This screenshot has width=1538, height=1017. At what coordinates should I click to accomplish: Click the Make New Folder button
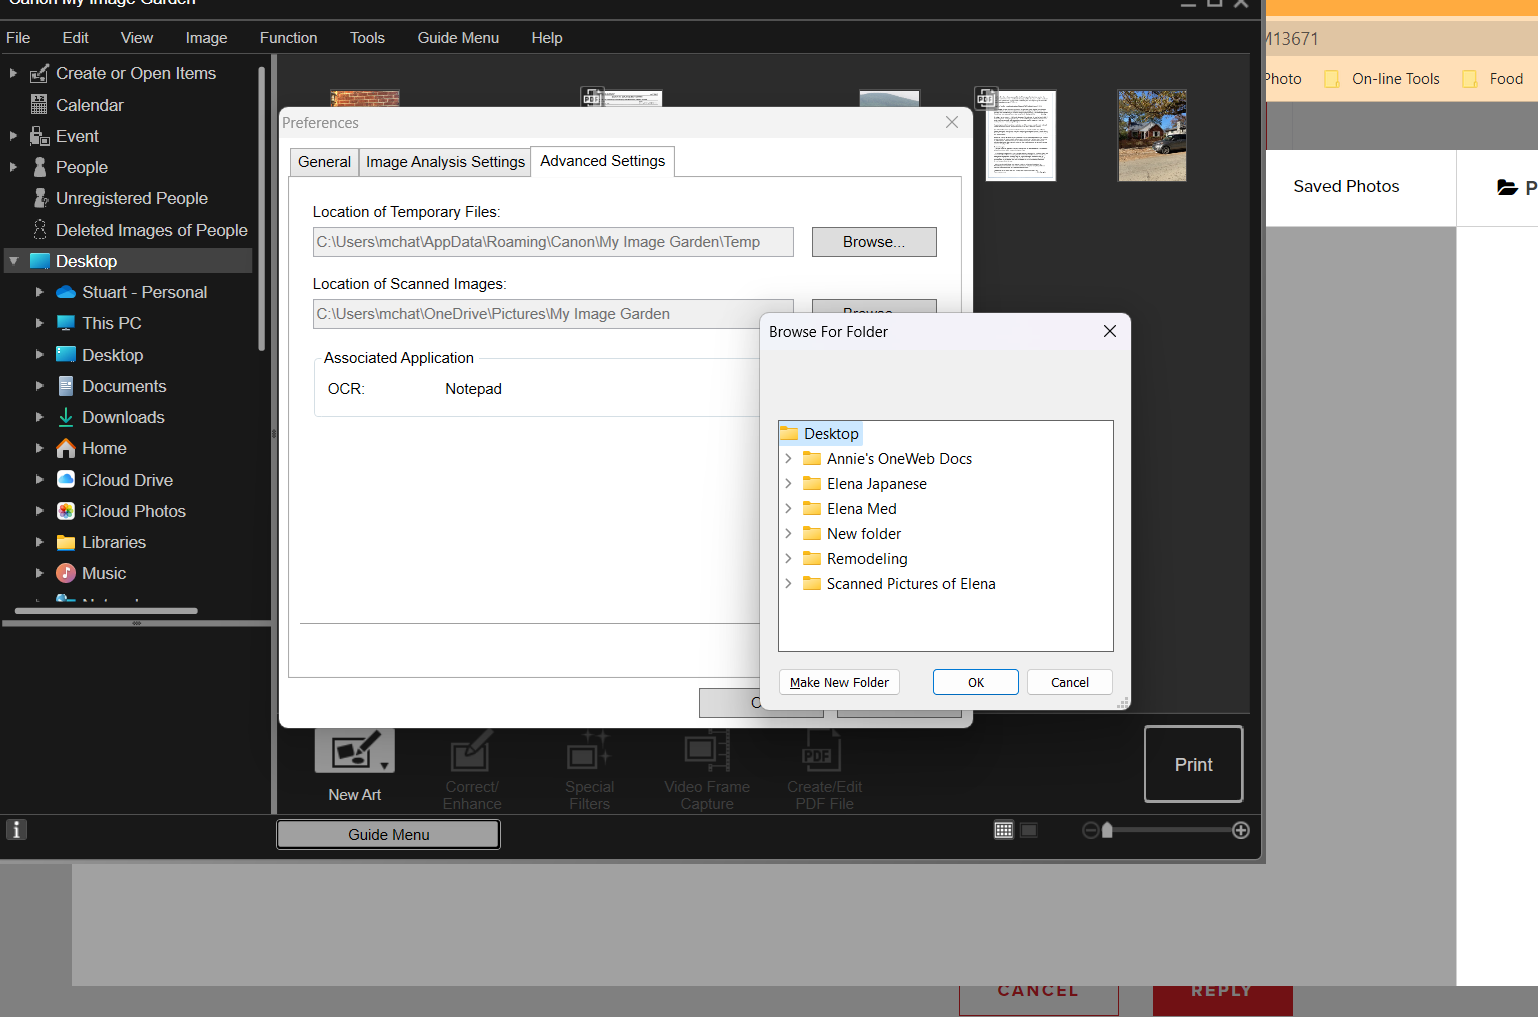click(839, 682)
